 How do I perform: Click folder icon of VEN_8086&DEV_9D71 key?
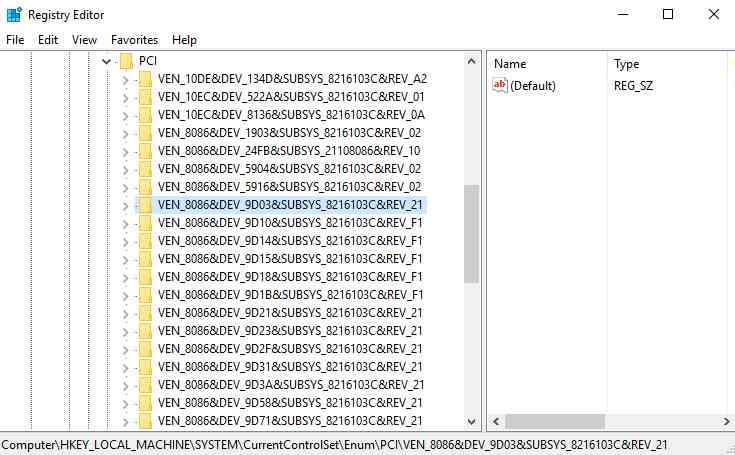pos(145,421)
